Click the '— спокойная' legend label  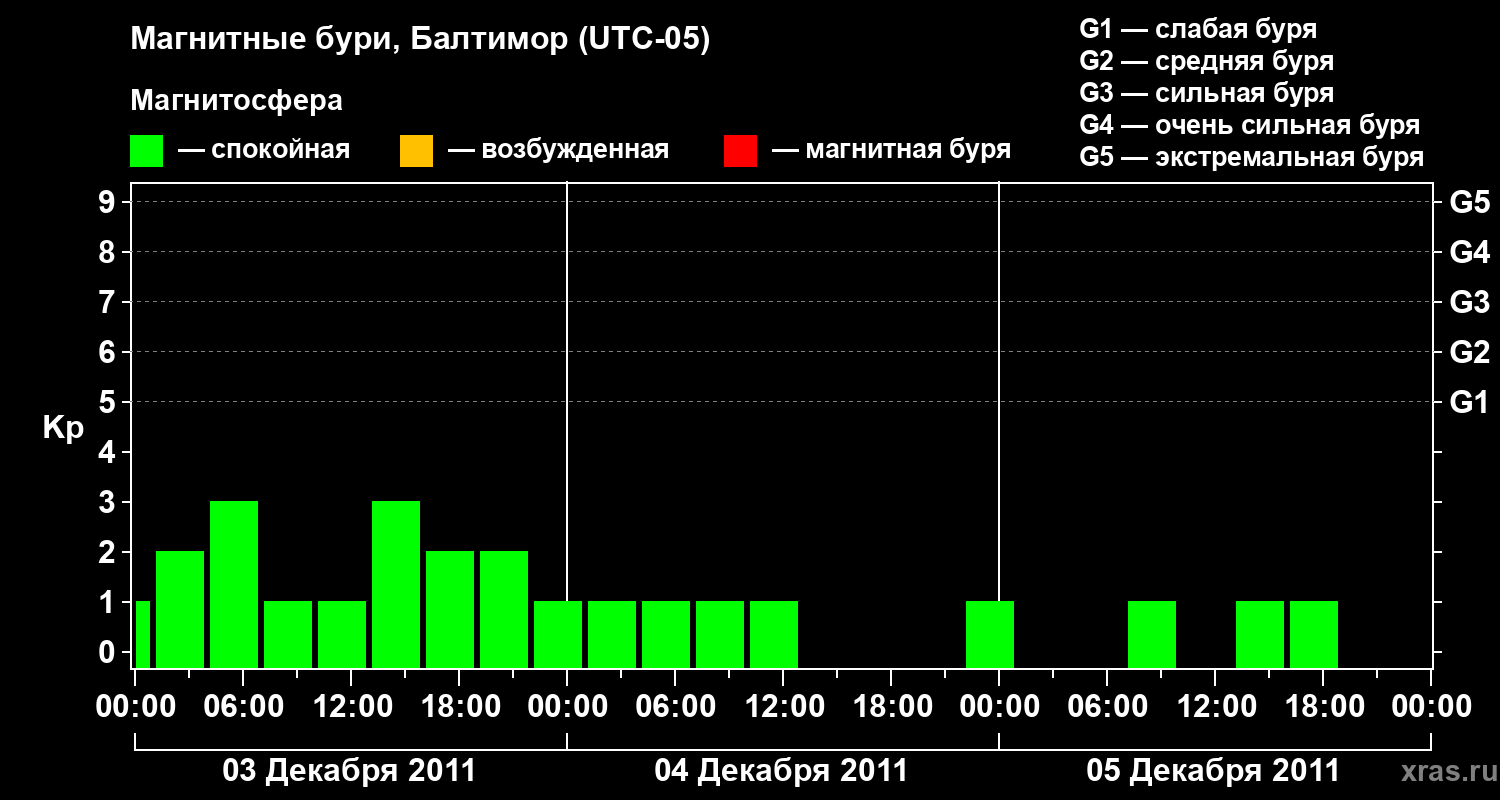264,151
